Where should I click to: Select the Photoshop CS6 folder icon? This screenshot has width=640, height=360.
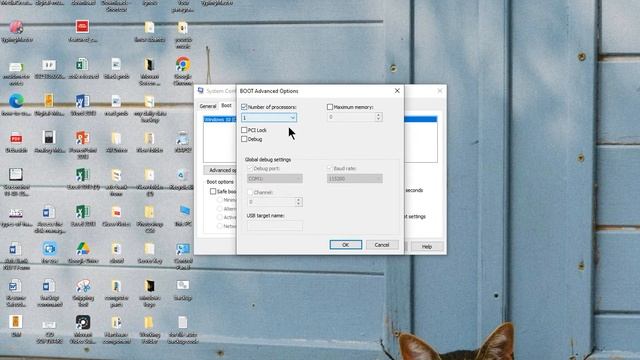149,212
